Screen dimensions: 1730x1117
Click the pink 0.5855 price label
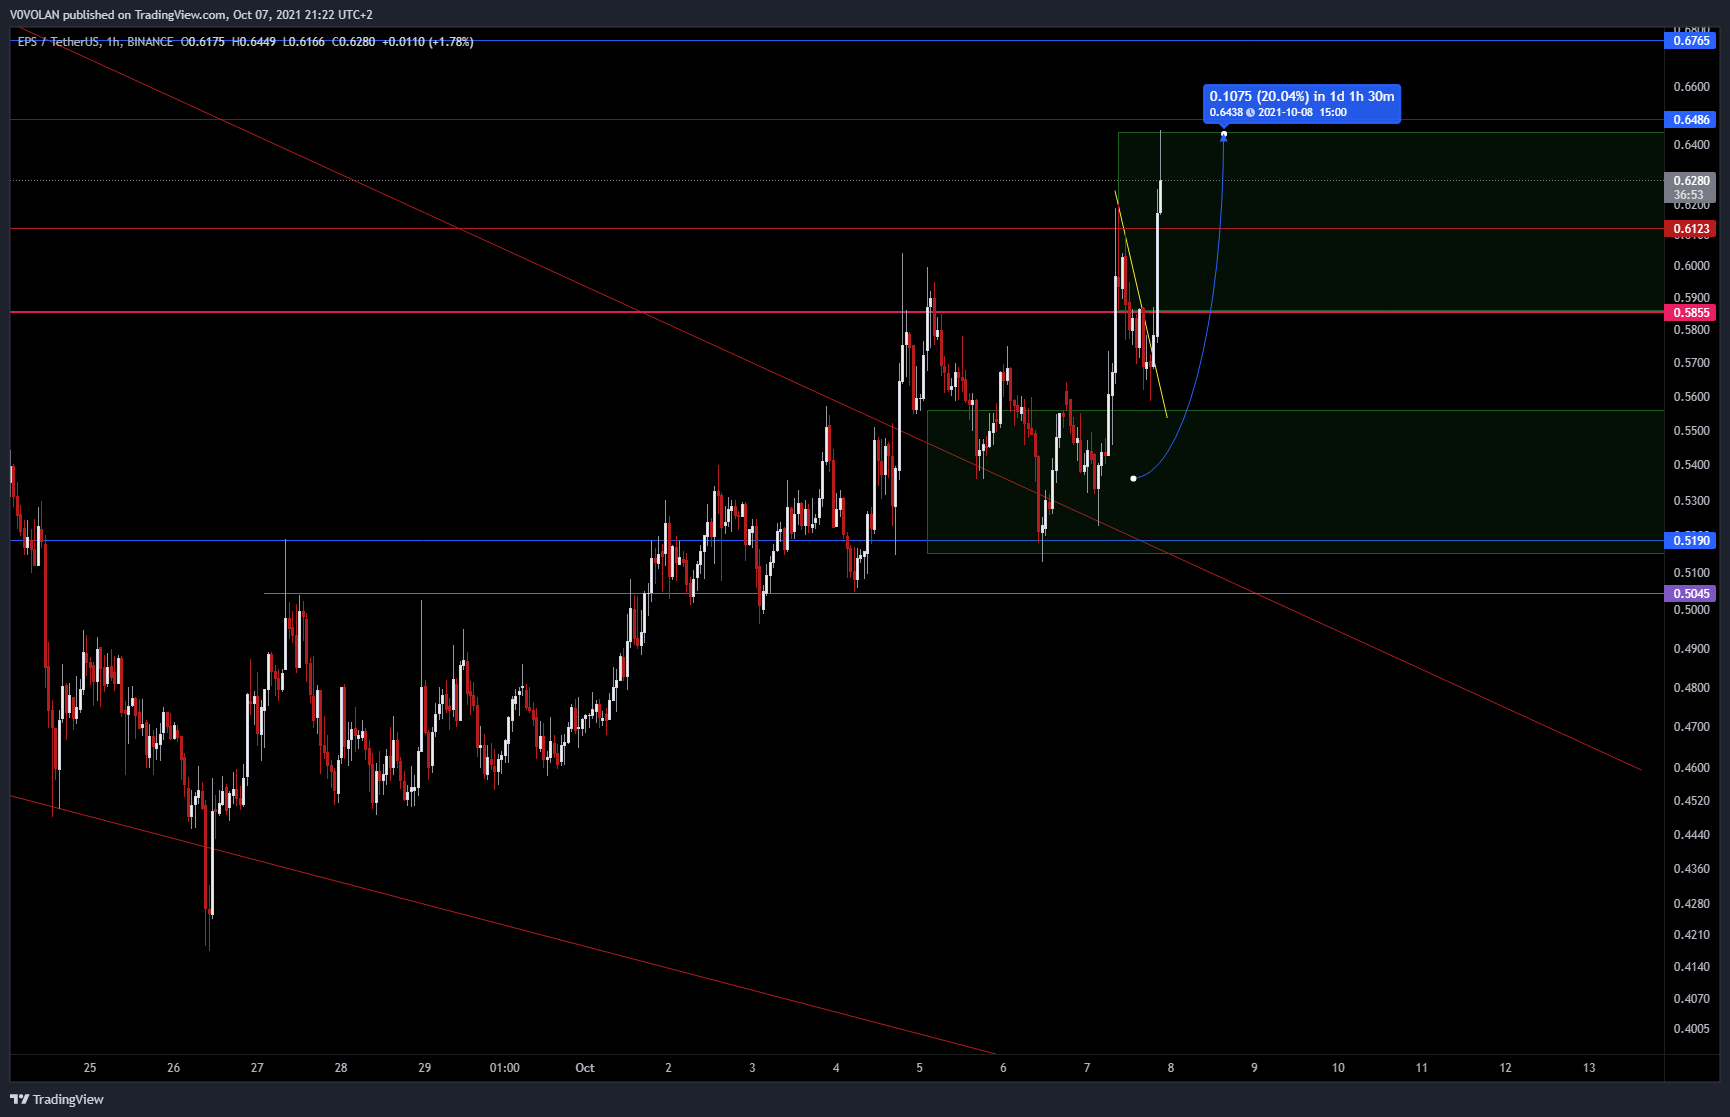pos(1691,313)
